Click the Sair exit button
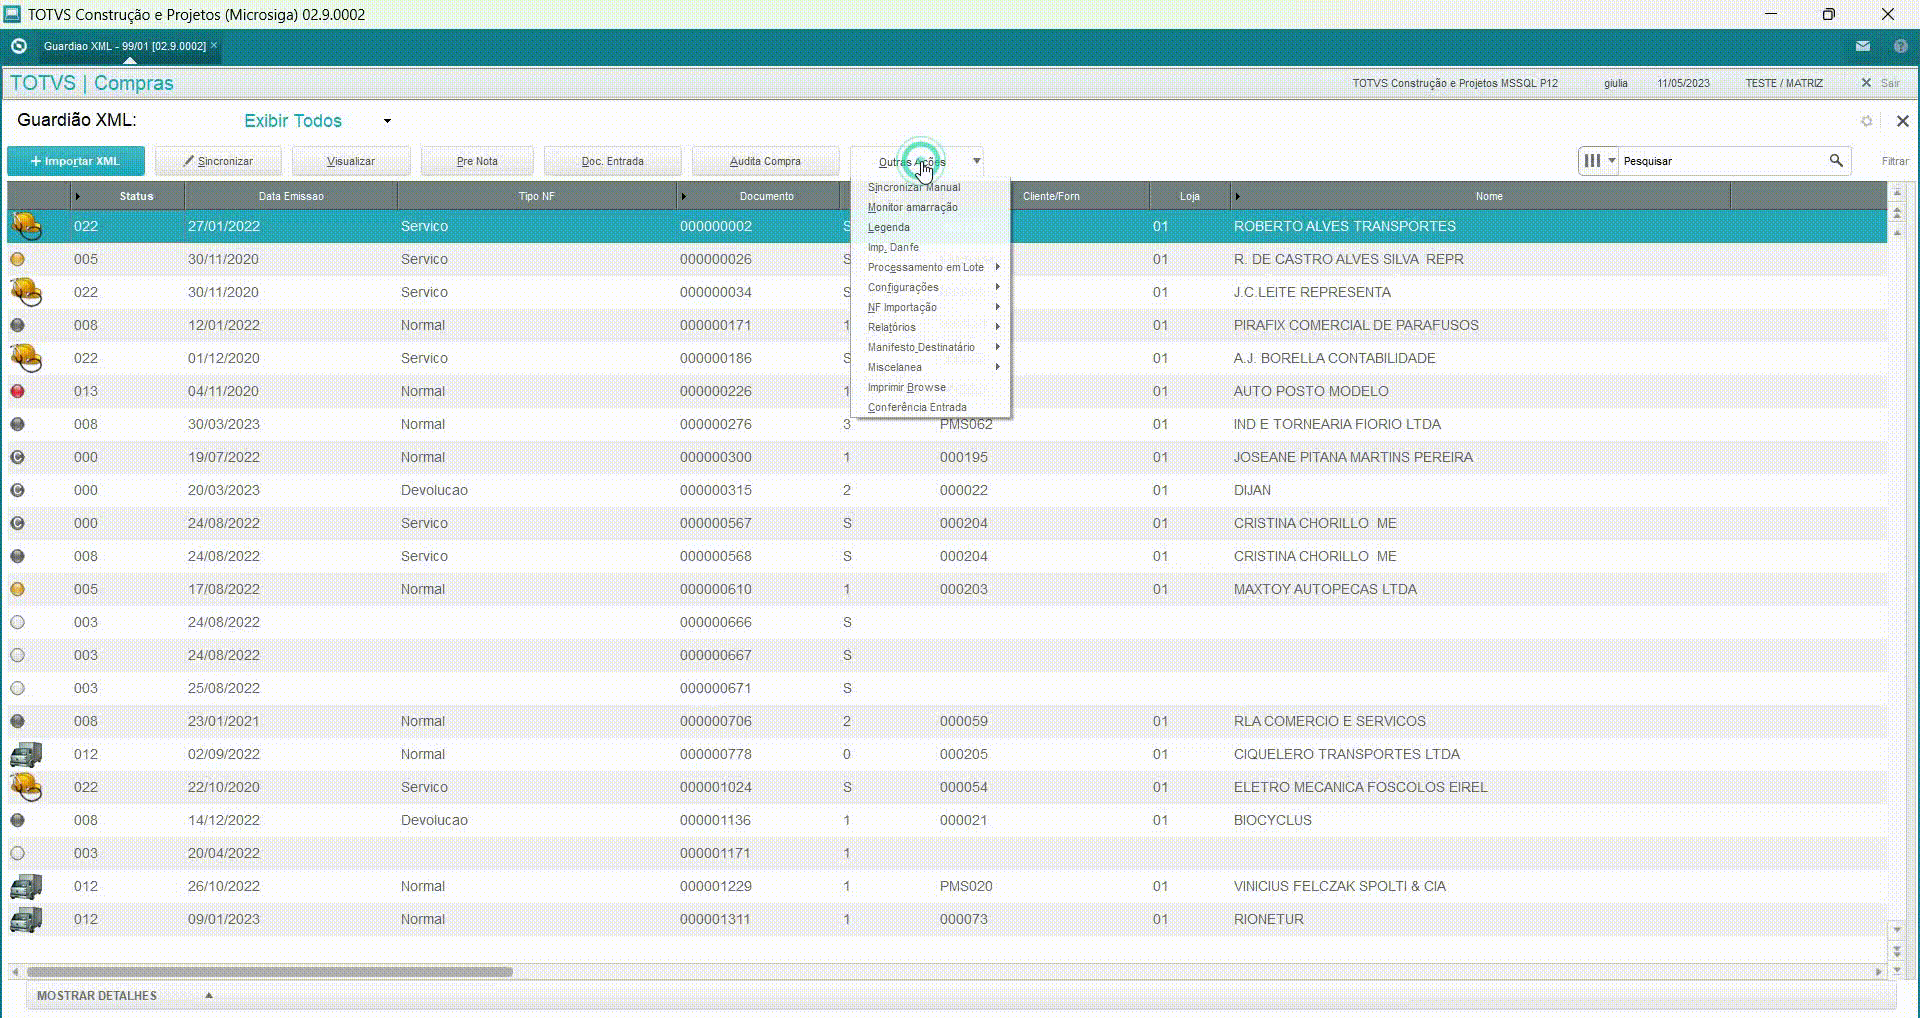 click(x=1881, y=83)
